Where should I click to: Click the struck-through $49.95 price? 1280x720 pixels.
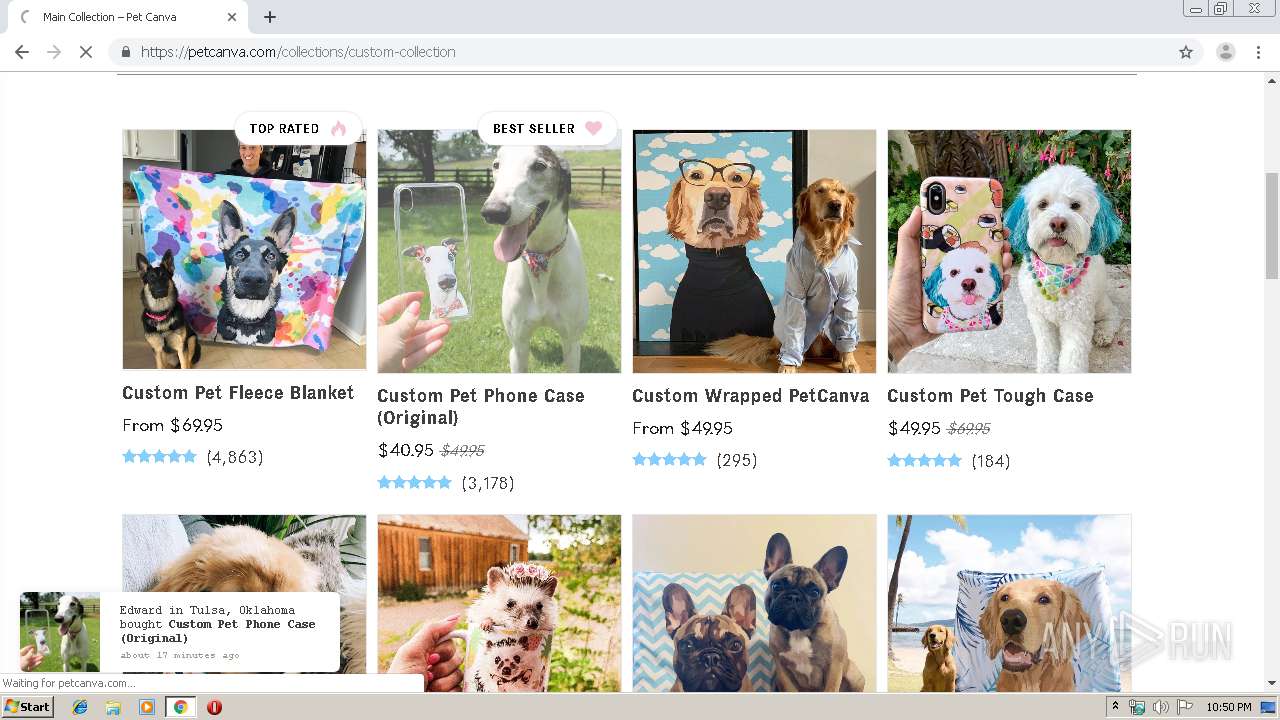pos(463,451)
